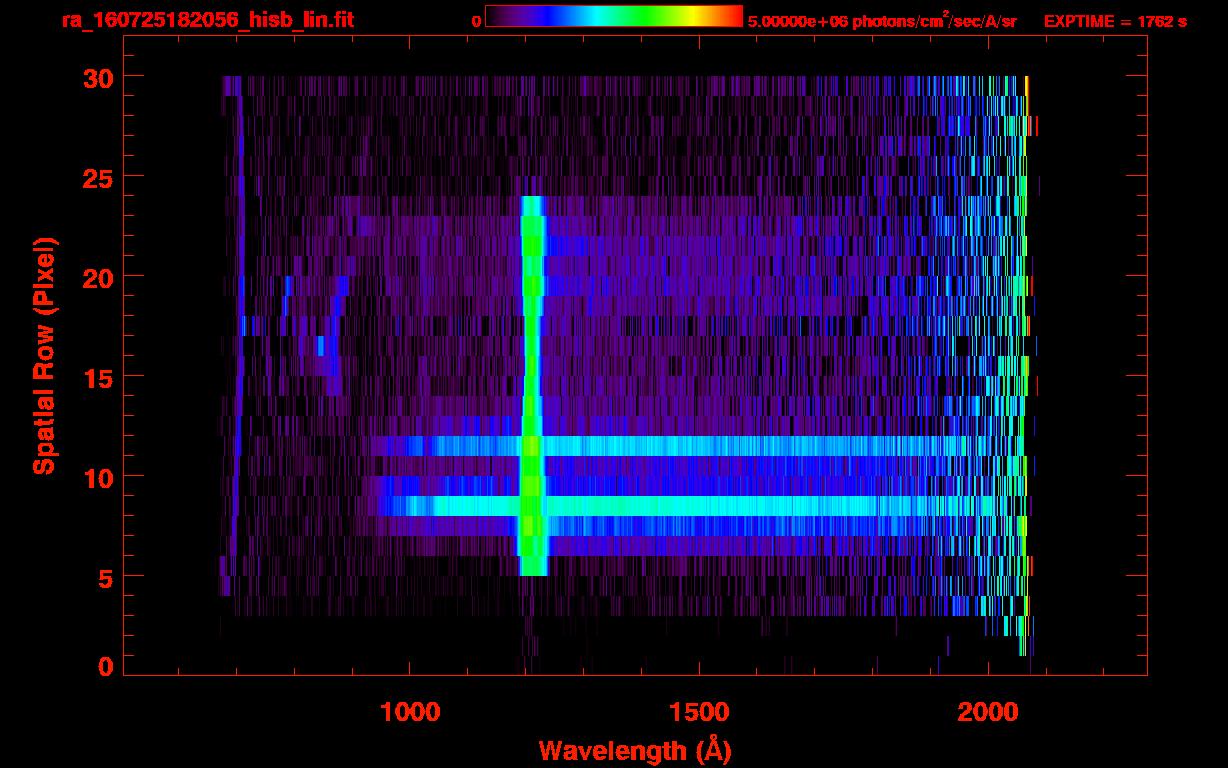The image size is (1228, 768).
Task: Click the 1000 wavelength tick label
Action: [410, 712]
